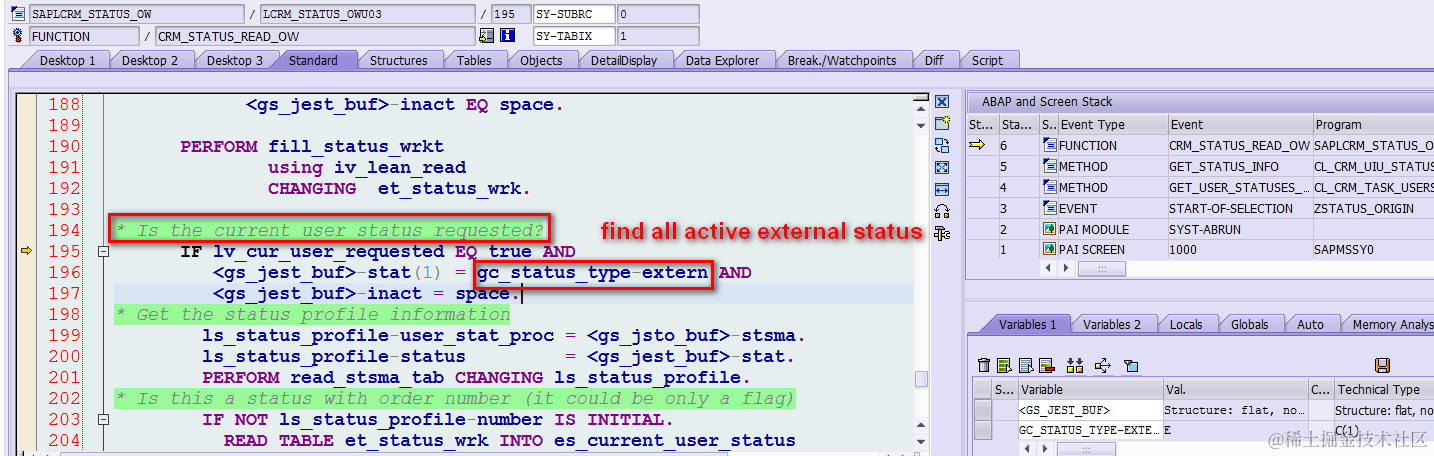Click the horizontal maximize arrows icon
1434x456 pixels.
[x=941, y=190]
